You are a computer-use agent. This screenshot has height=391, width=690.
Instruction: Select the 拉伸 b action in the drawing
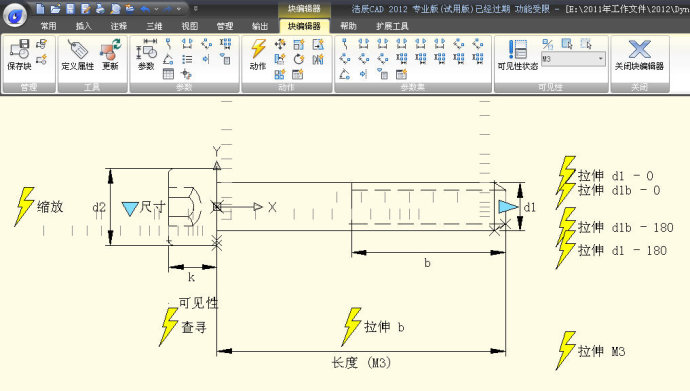click(373, 327)
